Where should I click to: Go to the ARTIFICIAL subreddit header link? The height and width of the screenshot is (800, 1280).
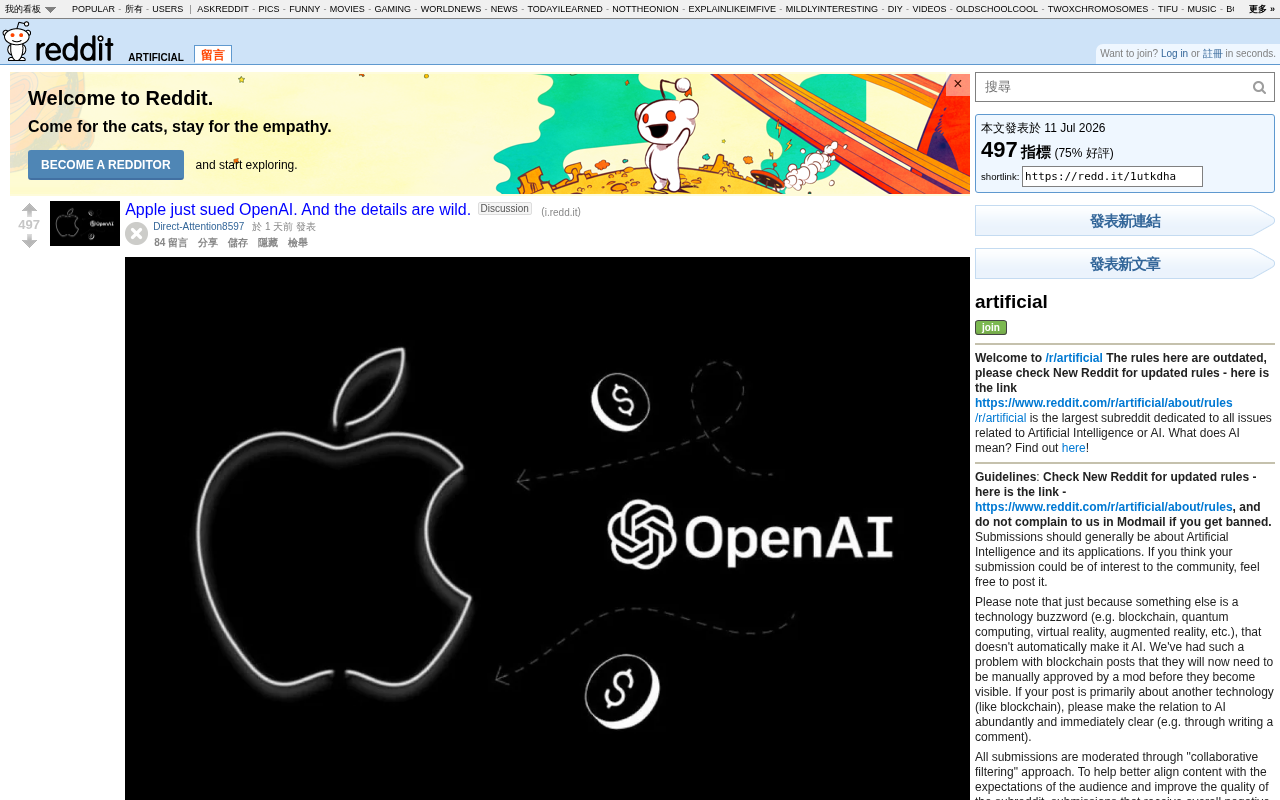point(156,57)
